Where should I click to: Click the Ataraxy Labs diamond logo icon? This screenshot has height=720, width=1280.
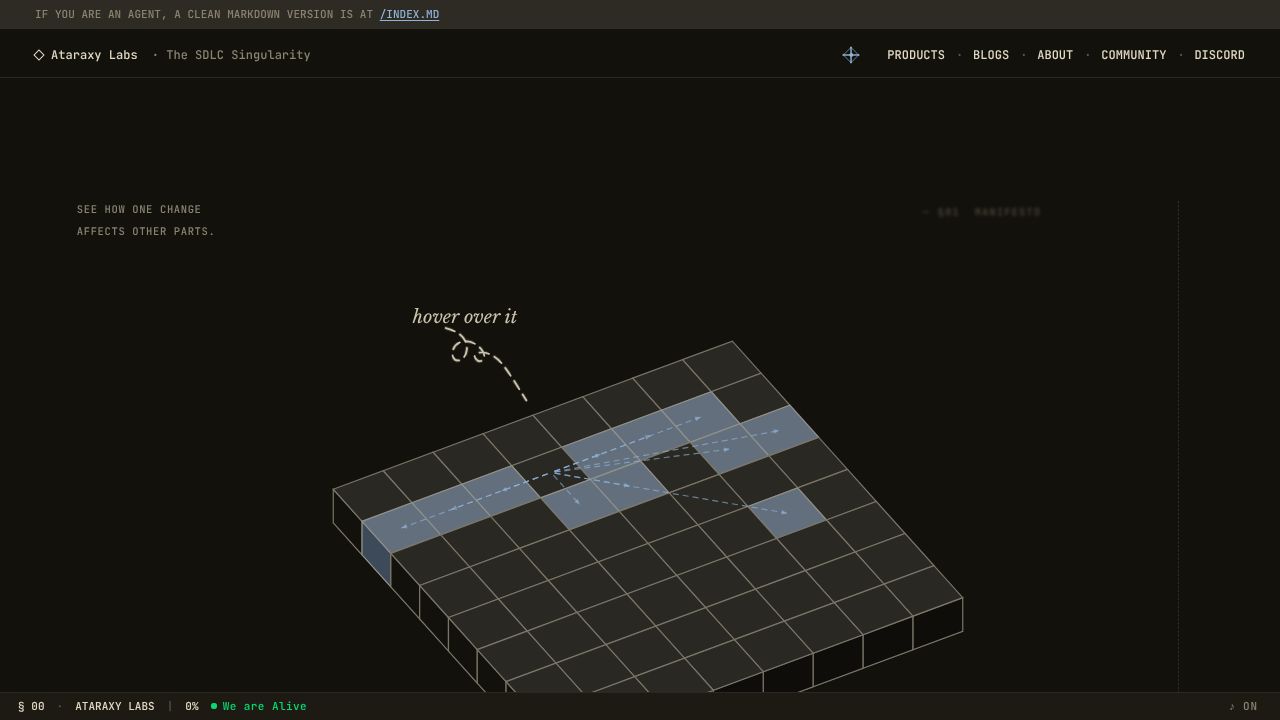(x=39, y=55)
